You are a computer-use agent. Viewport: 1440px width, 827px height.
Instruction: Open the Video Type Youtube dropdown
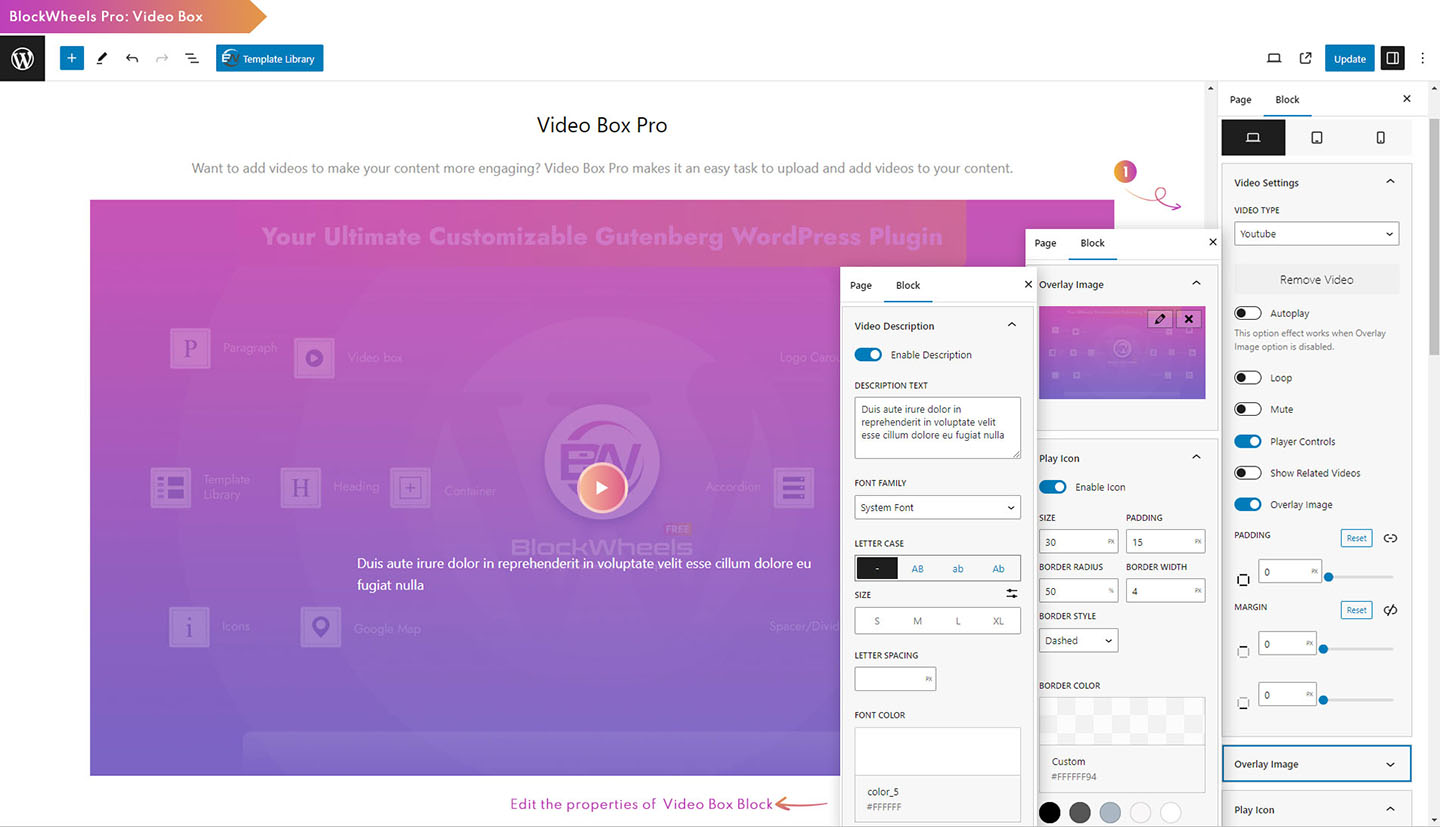click(1316, 234)
